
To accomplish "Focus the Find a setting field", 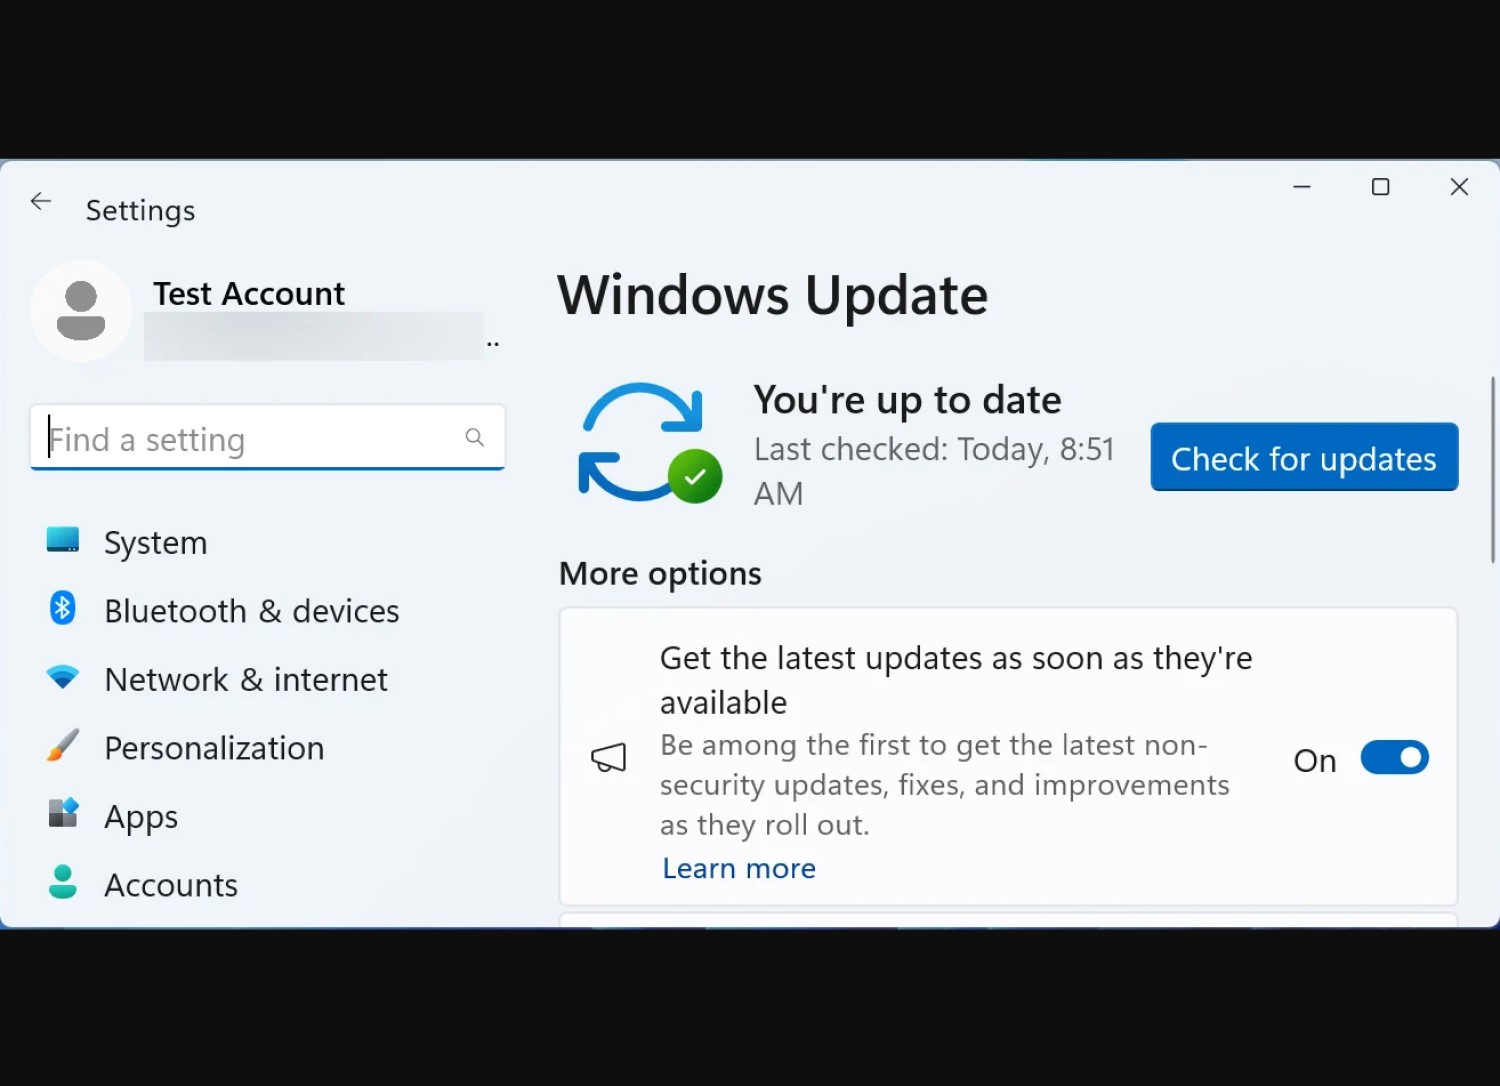I will pyautogui.click(x=267, y=438).
